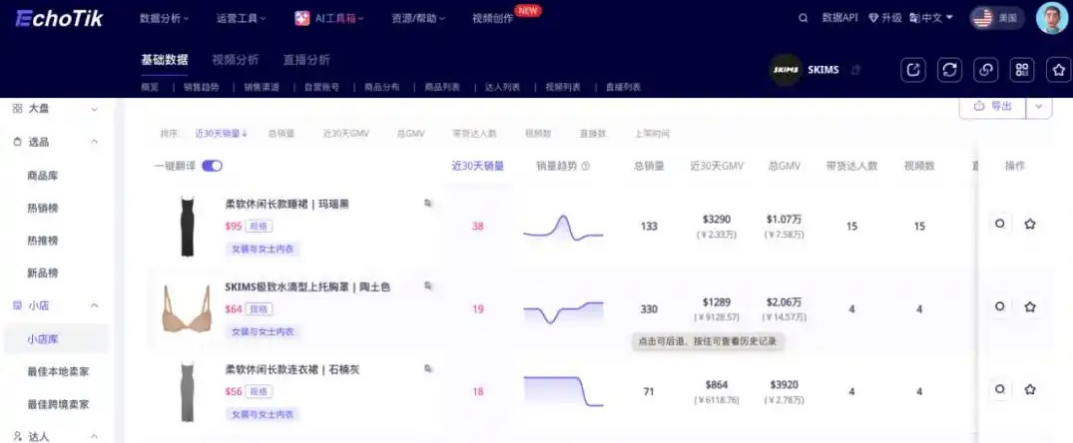Image resolution: width=1073 pixels, height=443 pixels.
Task: Open the 直播分析 tab
Action: point(306,60)
